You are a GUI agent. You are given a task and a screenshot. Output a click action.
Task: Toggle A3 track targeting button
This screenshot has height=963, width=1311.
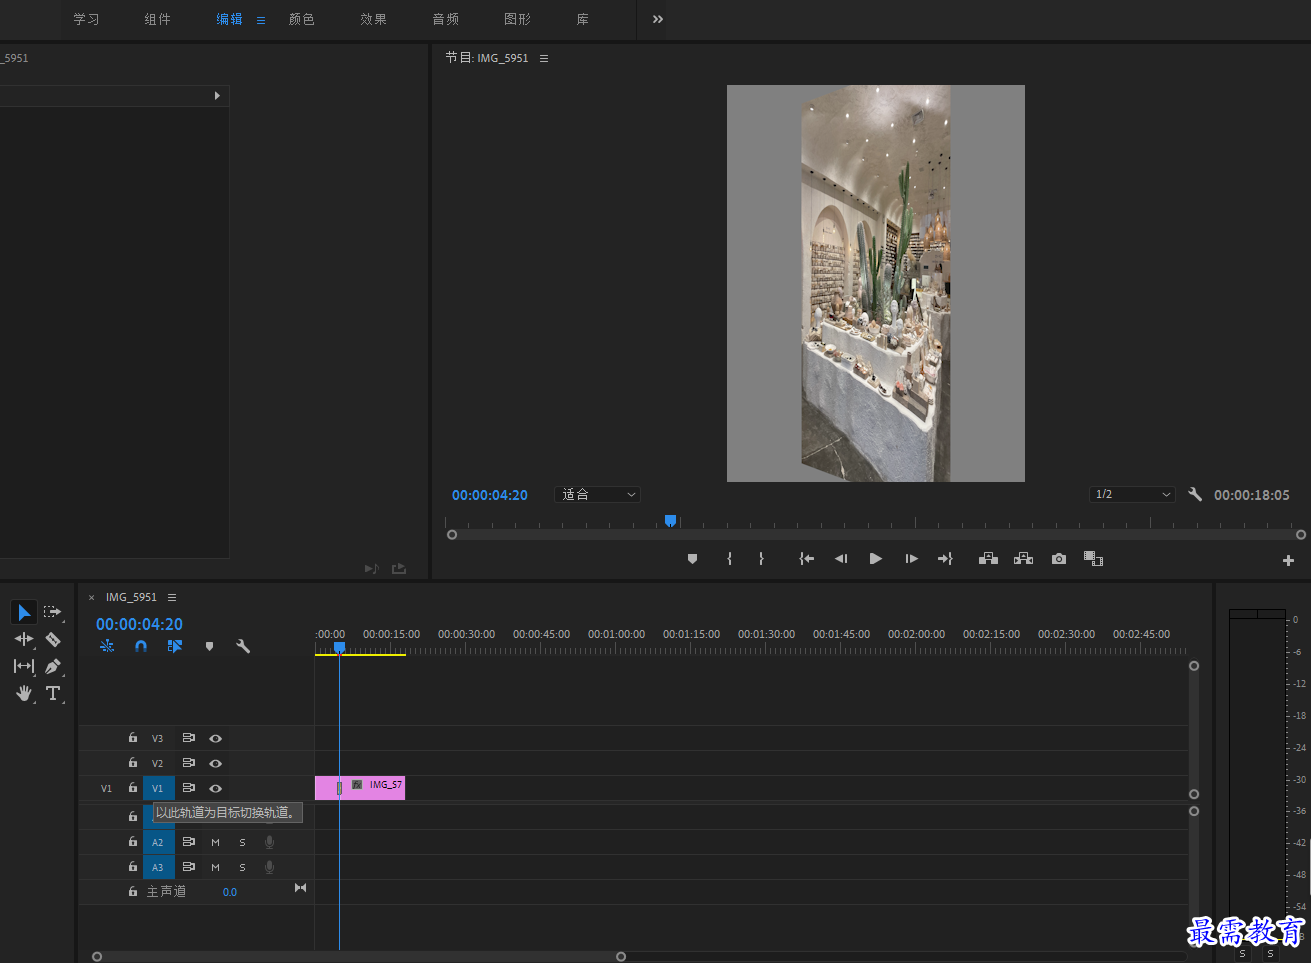(158, 867)
